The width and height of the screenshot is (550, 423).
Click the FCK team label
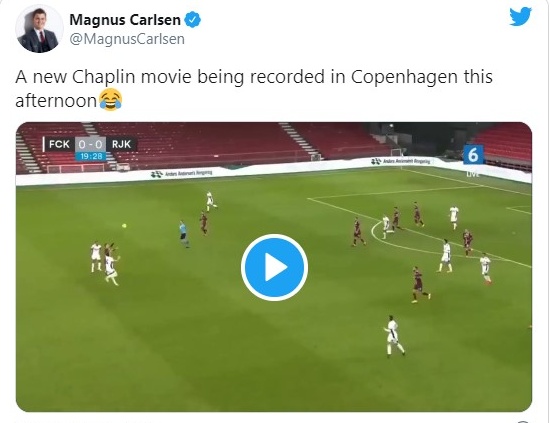point(59,144)
